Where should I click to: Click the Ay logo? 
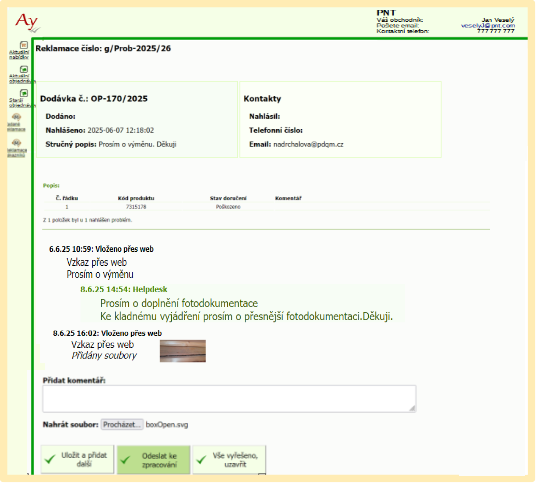27,23
